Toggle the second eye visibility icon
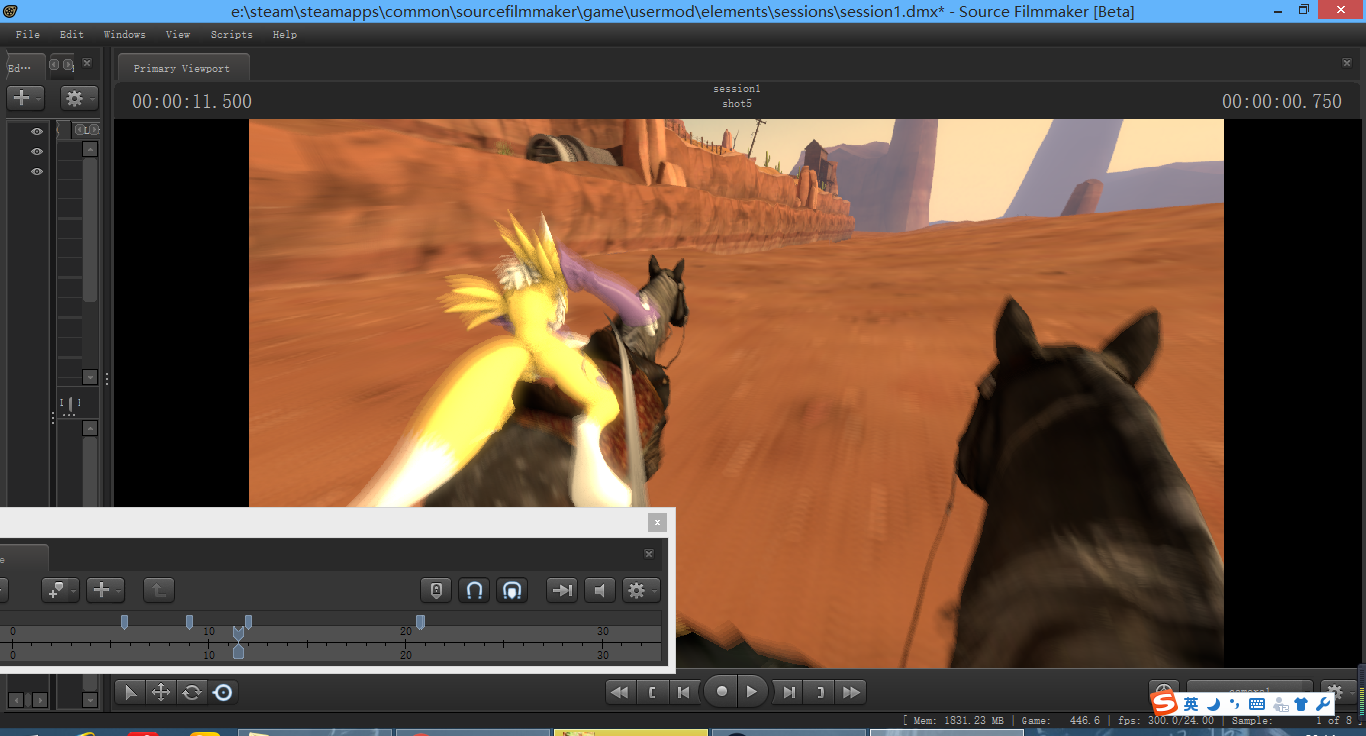Viewport: 1366px width, 736px height. tap(37, 151)
